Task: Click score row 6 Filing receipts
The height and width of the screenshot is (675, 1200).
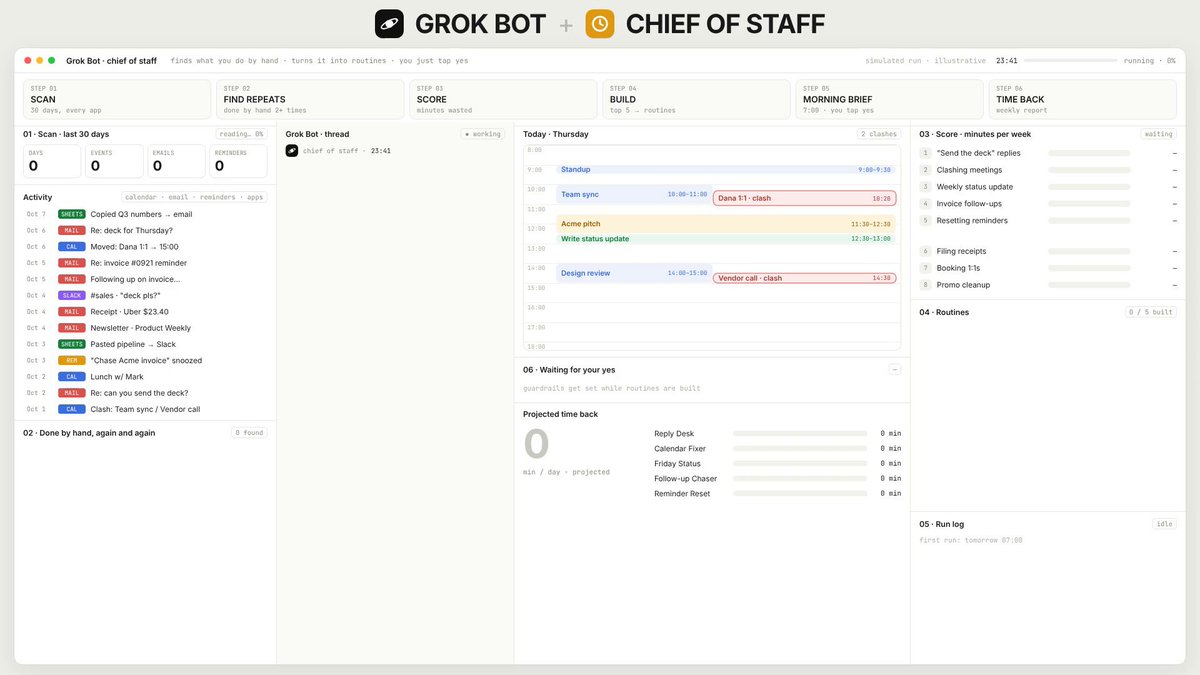Action: click(1048, 251)
